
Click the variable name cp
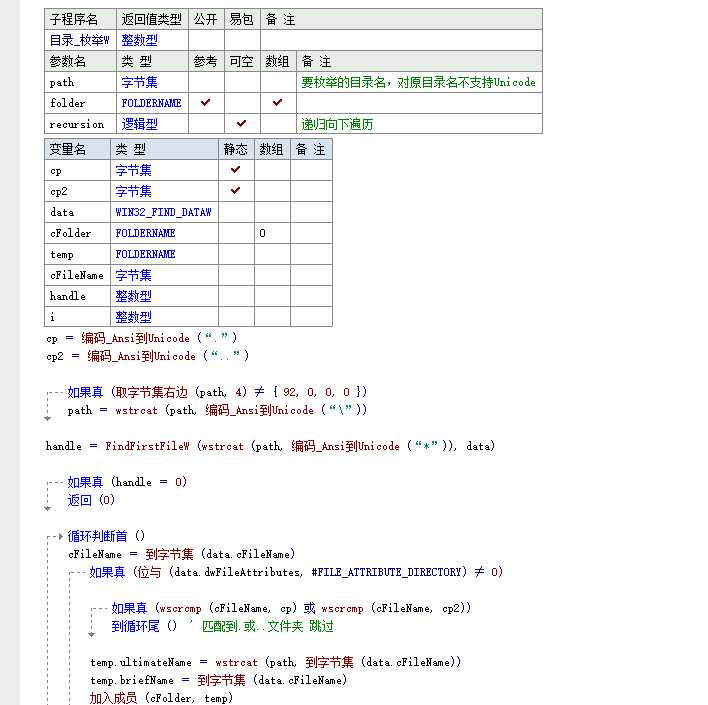coord(56,171)
